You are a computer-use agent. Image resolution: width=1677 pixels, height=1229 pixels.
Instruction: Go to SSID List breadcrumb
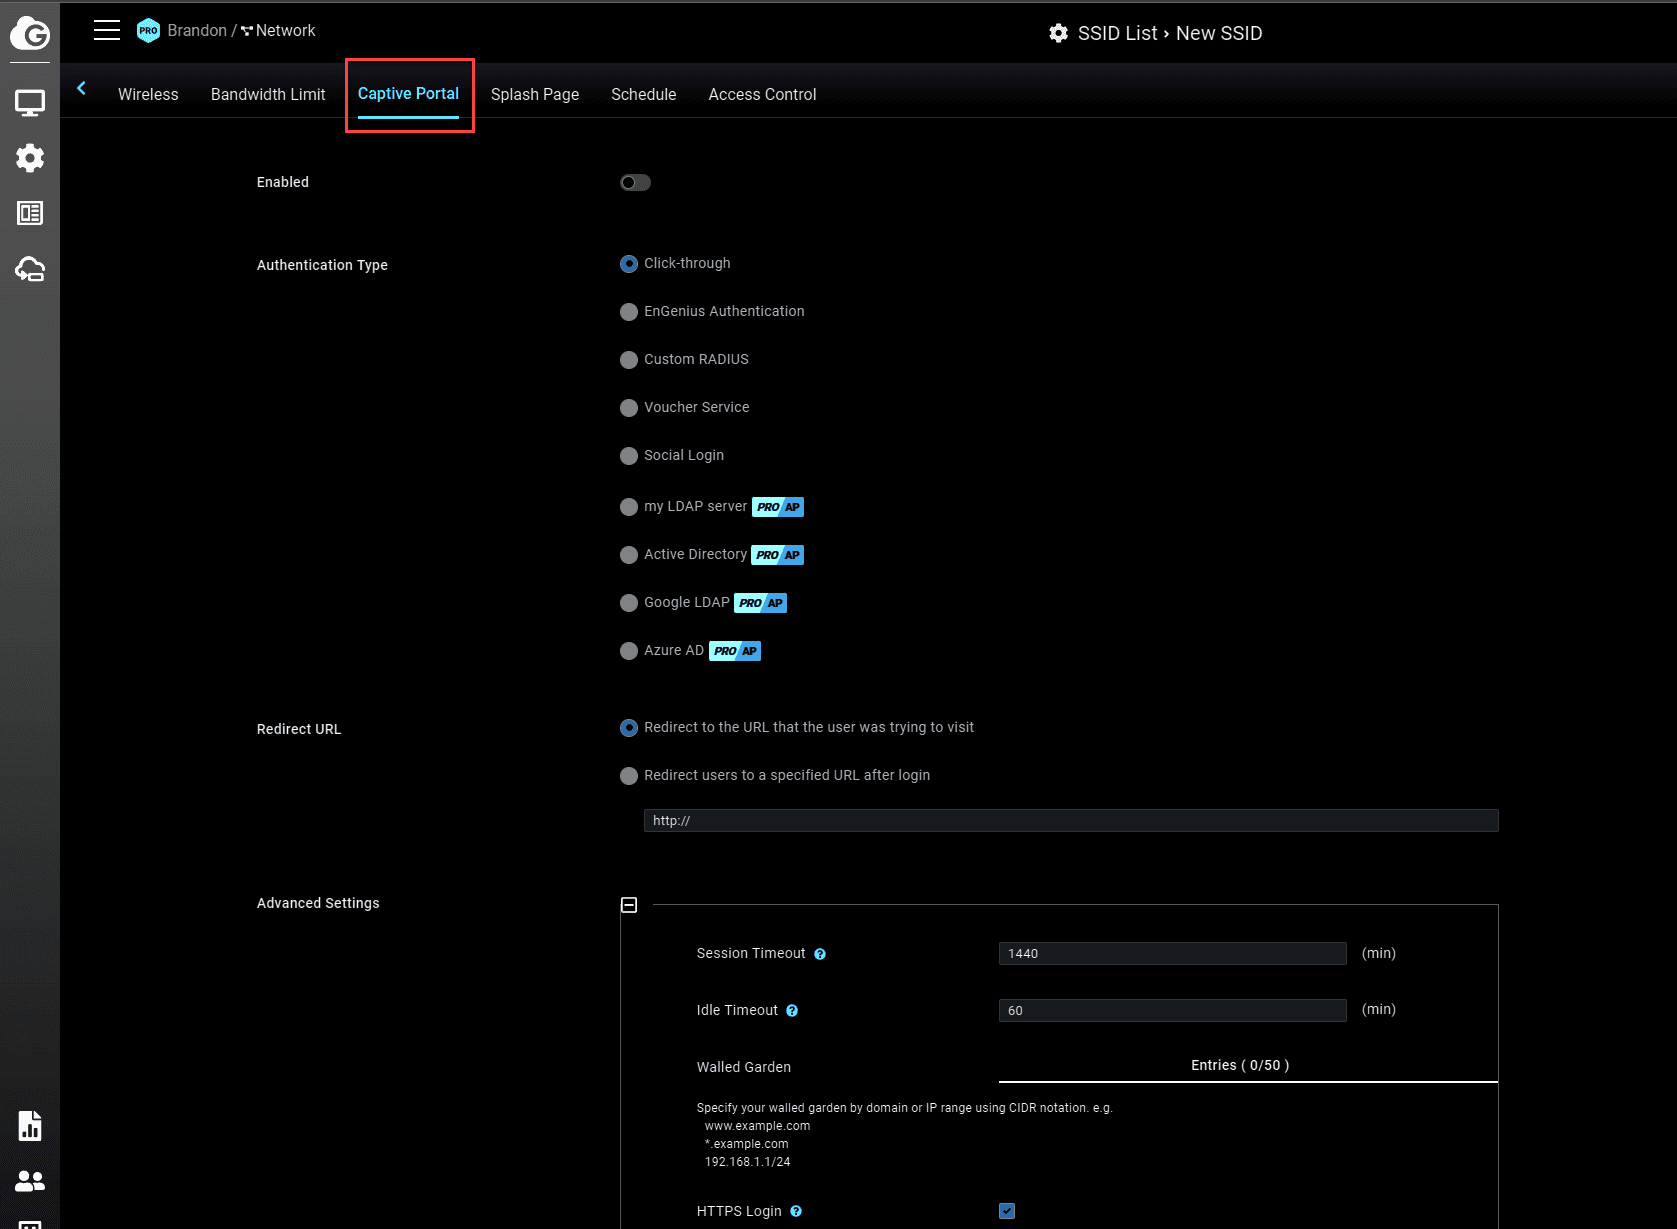click(x=1117, y=33)
